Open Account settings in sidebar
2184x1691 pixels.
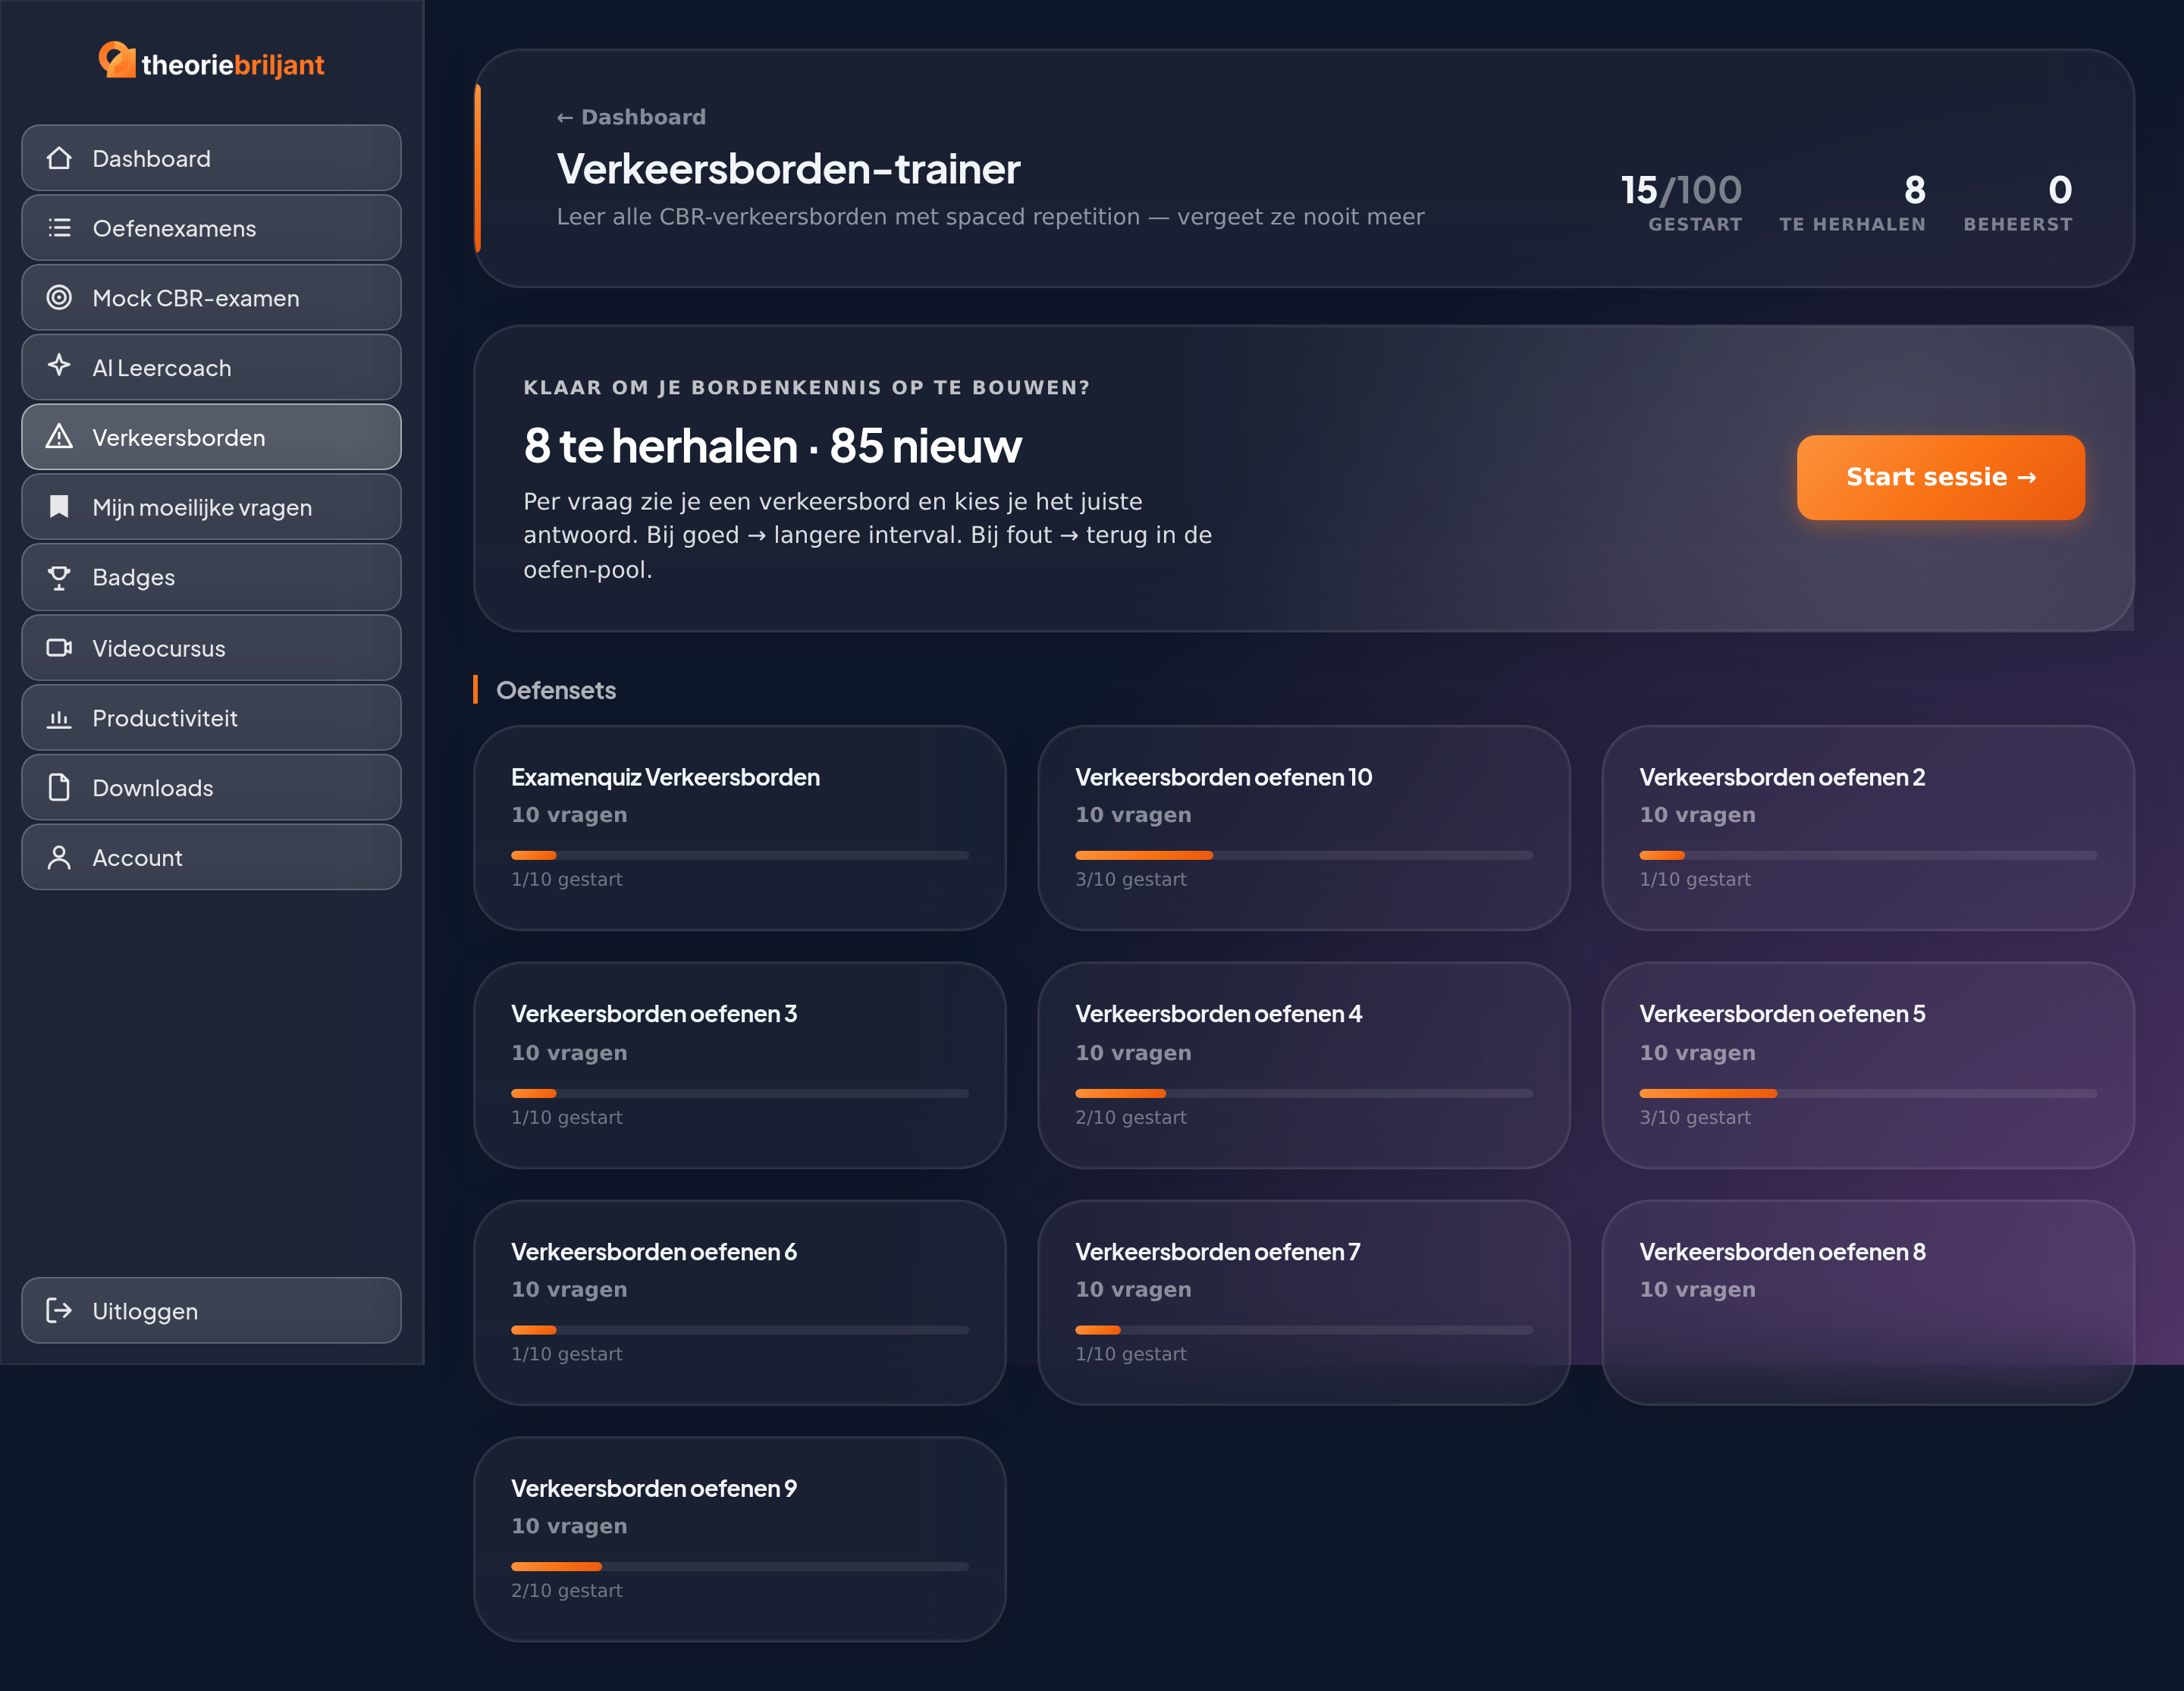click(211, 857)
